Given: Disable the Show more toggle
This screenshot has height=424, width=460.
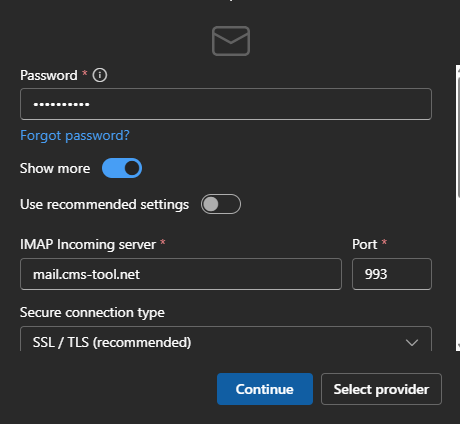Looking at the screenshot, I should [x=122, y=168].
